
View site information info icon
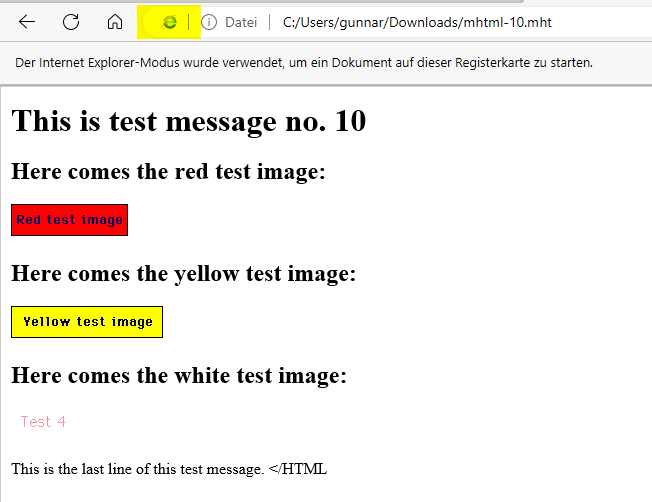(x=209, y=22)
